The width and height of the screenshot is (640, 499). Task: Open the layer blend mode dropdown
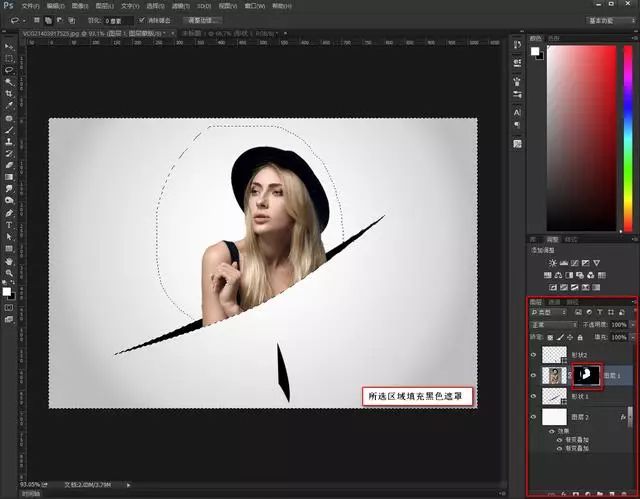pos(553,325)
